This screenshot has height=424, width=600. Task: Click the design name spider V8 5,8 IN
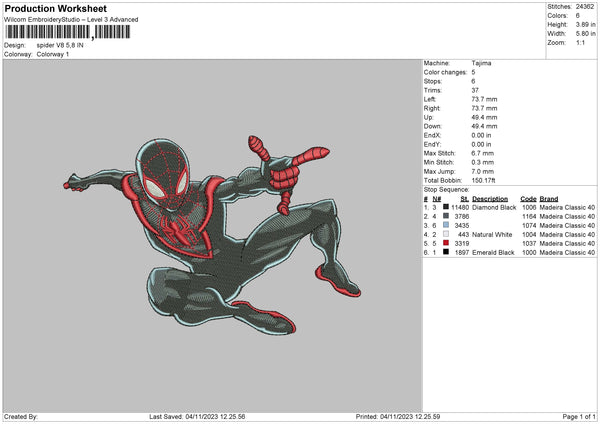click(58, 45)
